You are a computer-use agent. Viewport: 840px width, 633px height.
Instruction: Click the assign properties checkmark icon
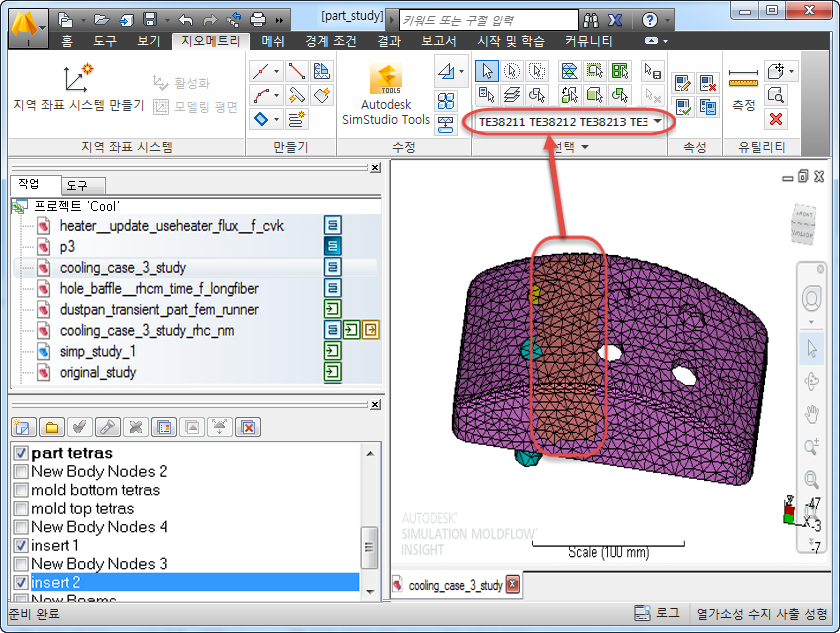click(682, 107)
